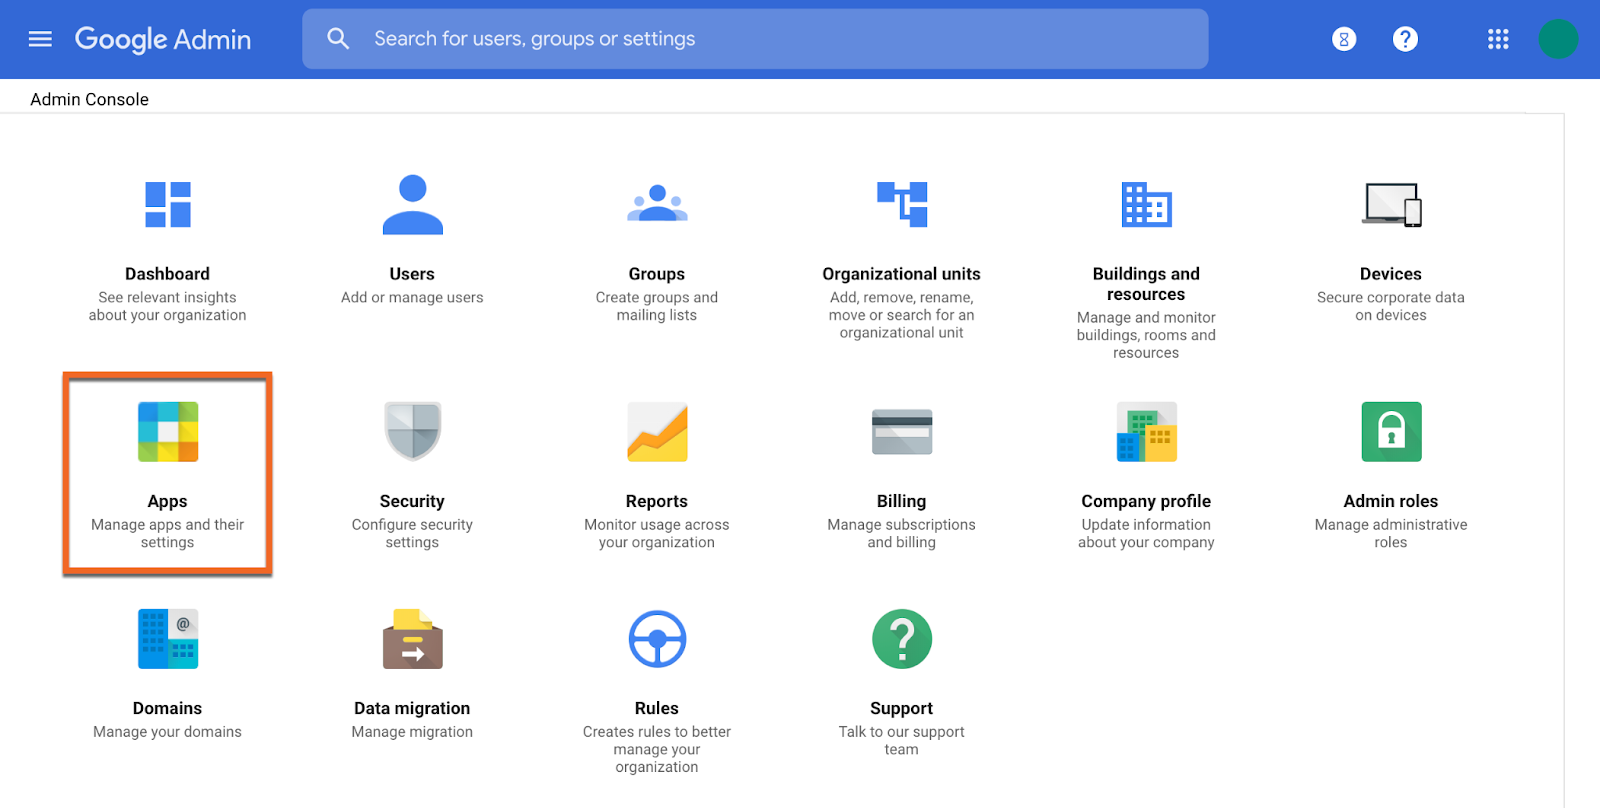This screenshot has height=808, width=1600.
Task: Focus the search users, groups or settings field
Action: pos(755,39)
